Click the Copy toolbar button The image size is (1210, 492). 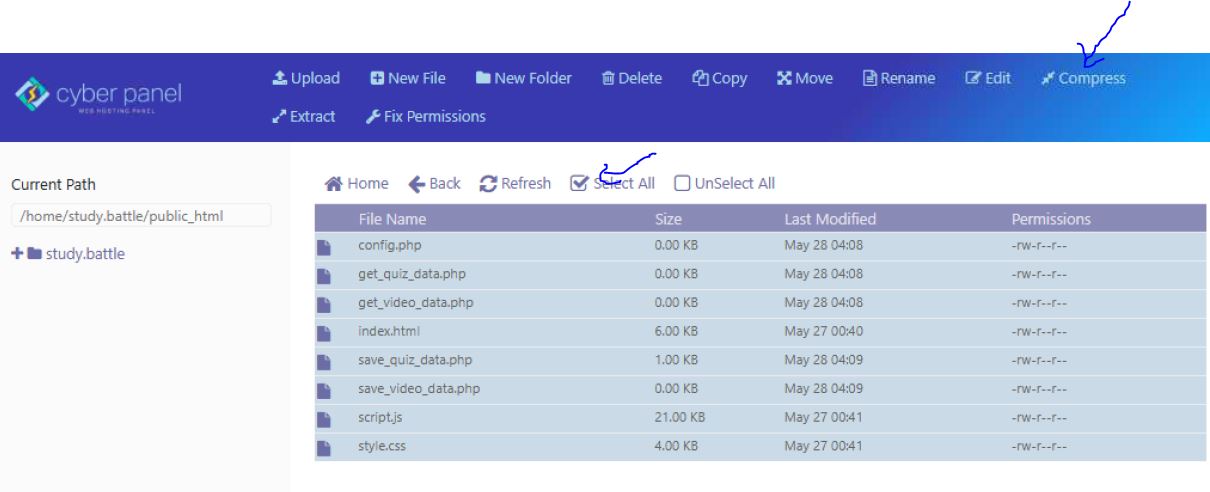click(x=720, y=79)
